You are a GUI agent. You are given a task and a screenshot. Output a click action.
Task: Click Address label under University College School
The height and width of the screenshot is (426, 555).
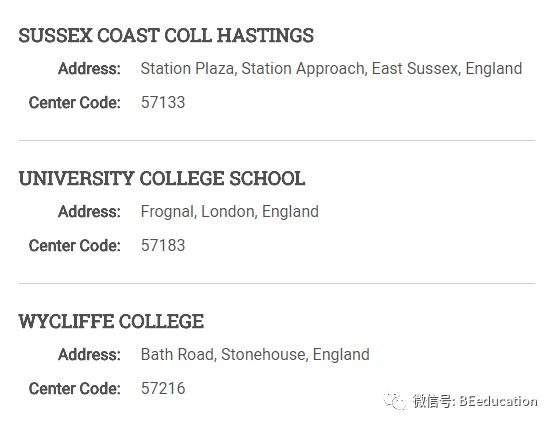(x=90, y=212)
